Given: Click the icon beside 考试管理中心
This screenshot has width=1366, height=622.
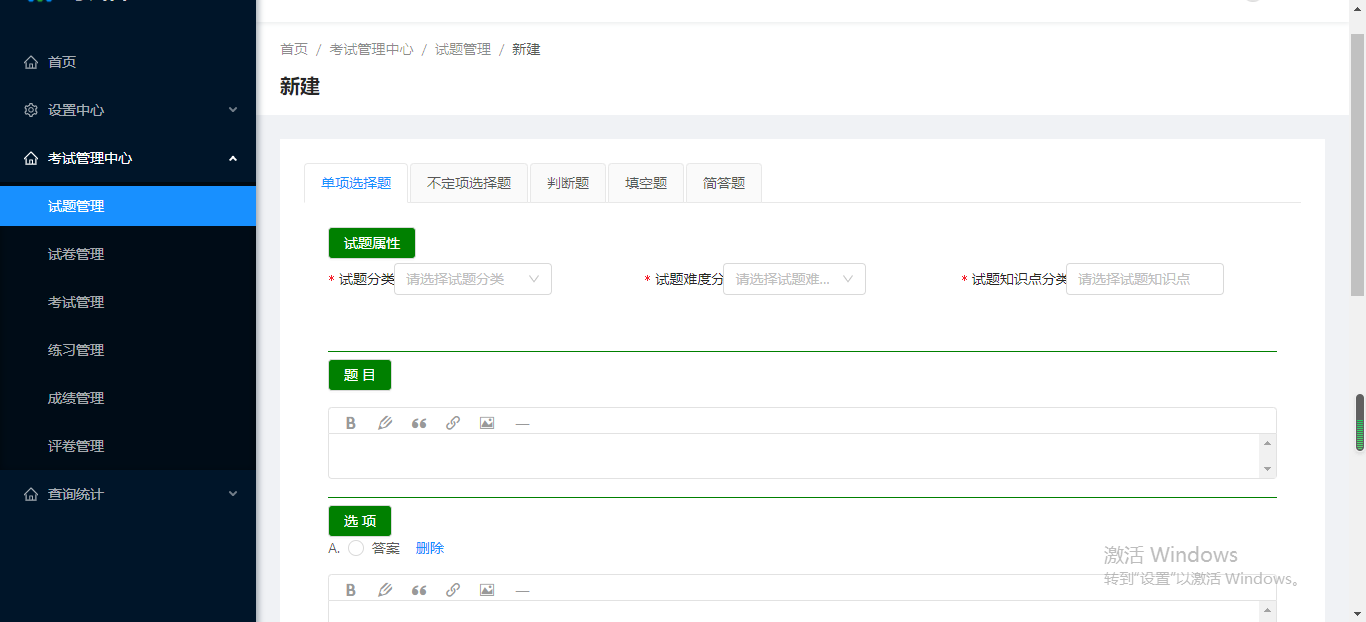Looking at the screenshot, I should click(x=31, y=158).
